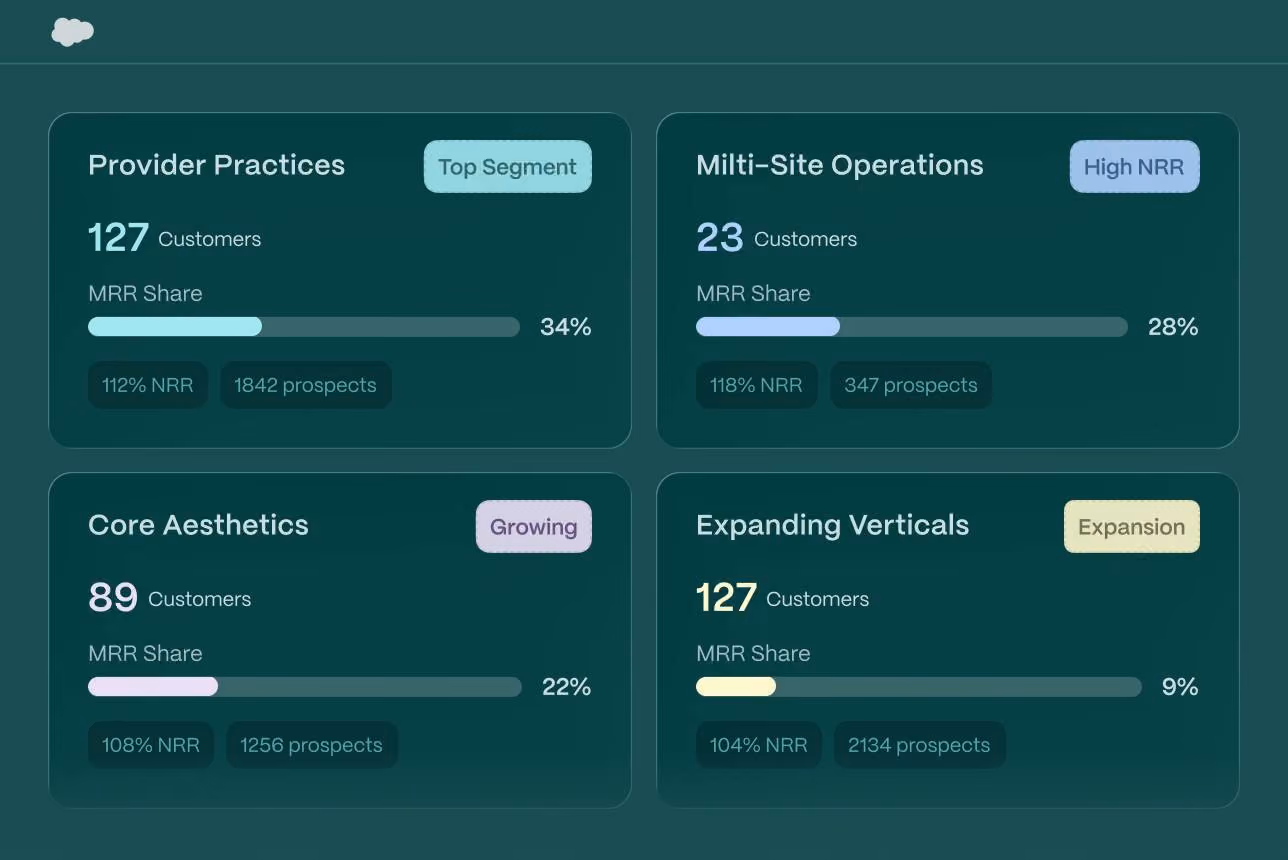The image size is (1288, 860).
Task: Click the Provider Practices MRR Share bar
Action: (304, 326)
